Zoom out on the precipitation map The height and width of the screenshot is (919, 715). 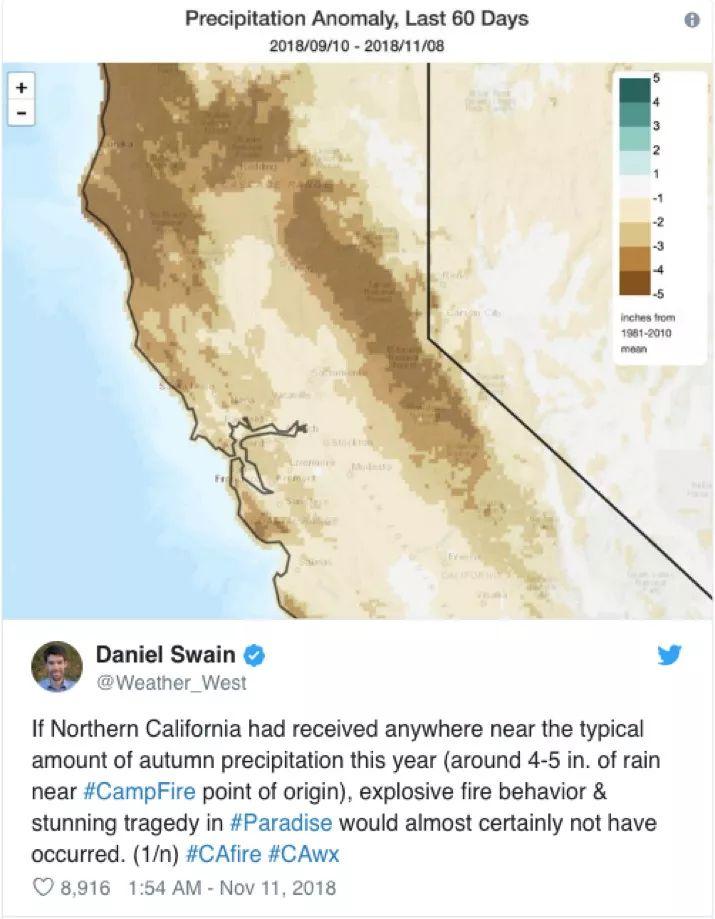[x=21, y=113]
